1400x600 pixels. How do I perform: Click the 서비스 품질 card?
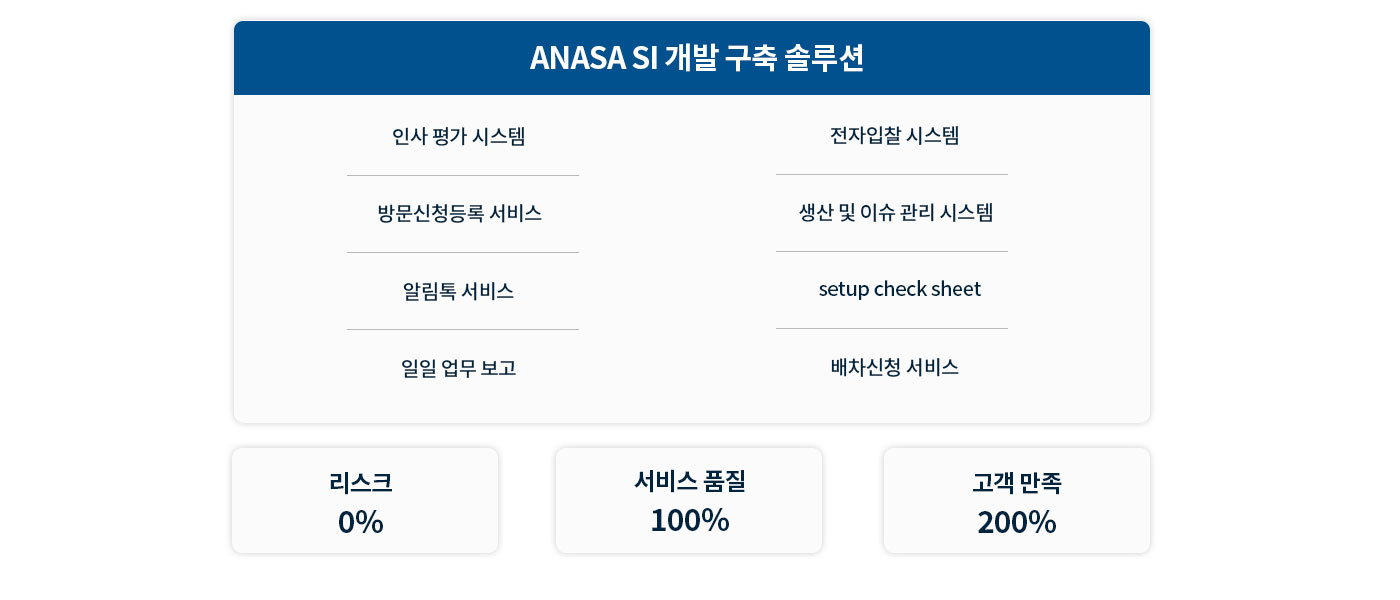coord(689,500)
